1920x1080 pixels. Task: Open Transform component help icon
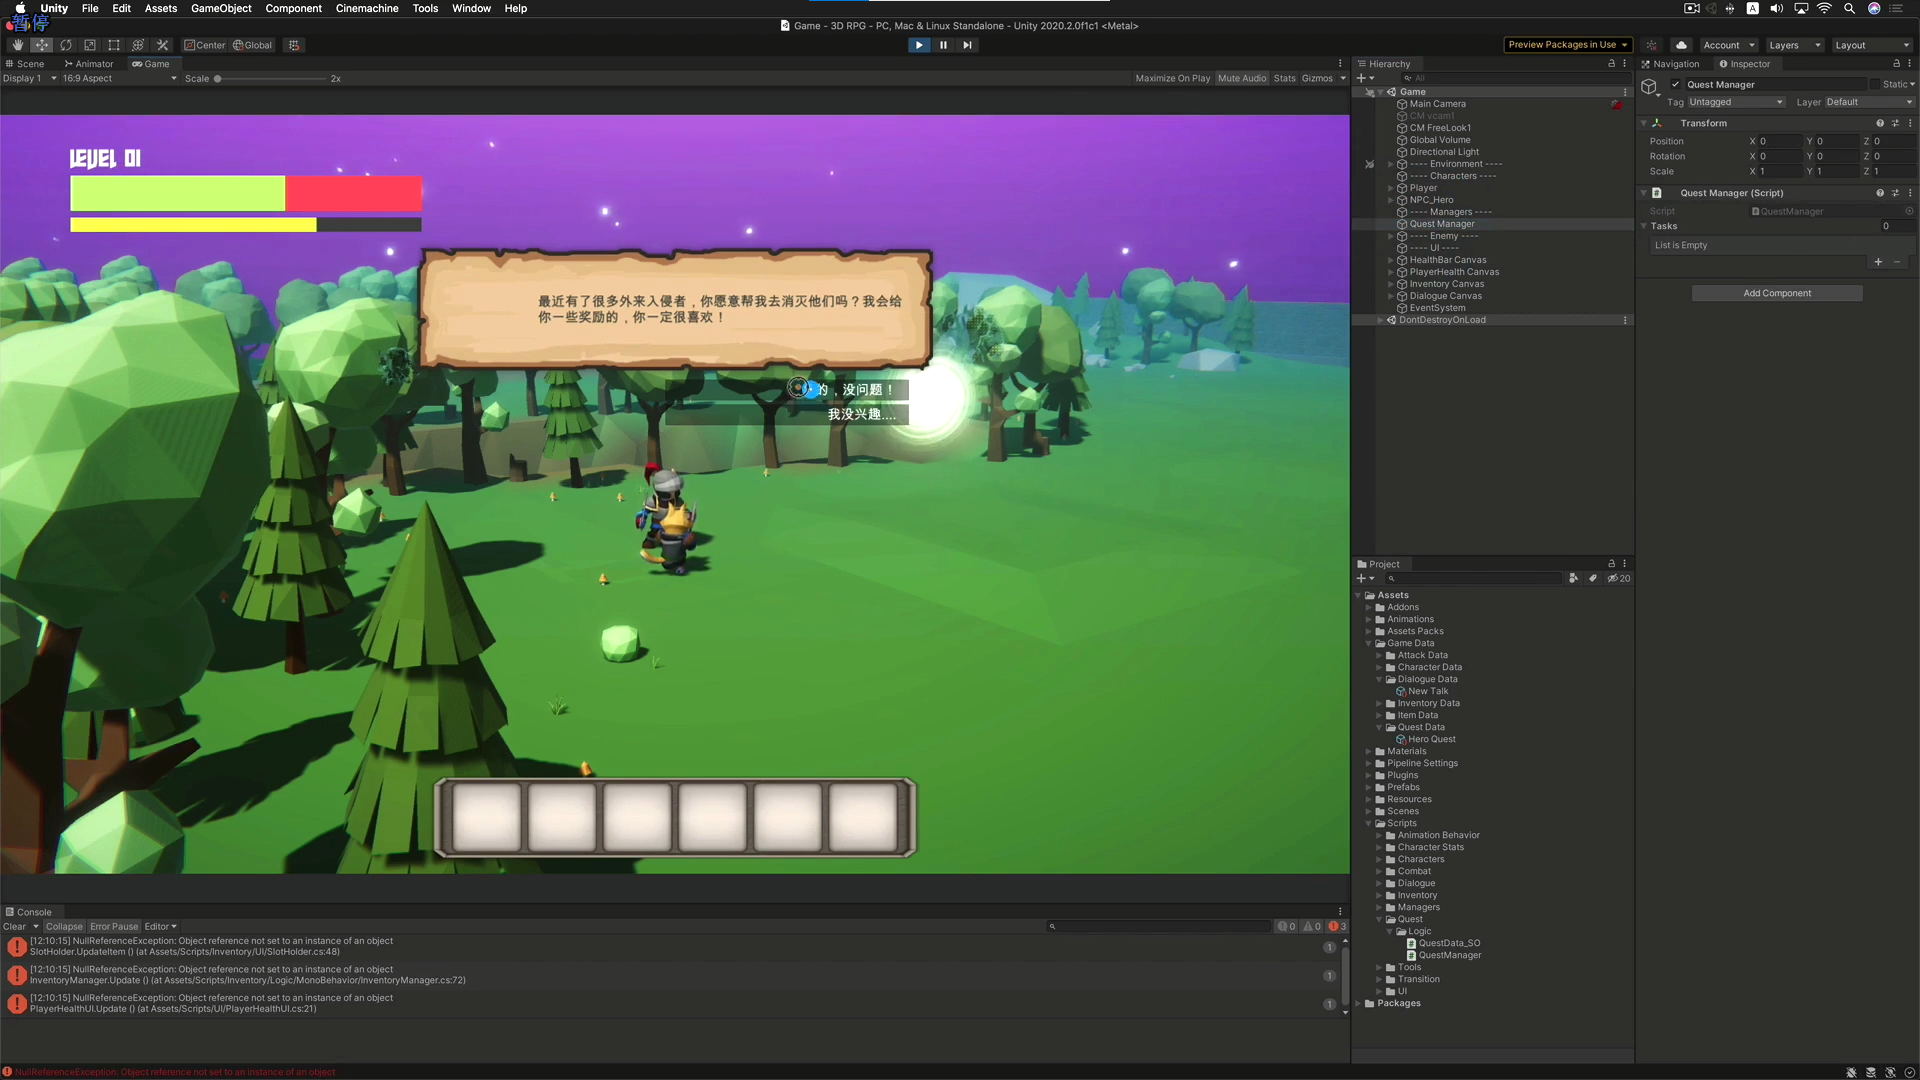(x=1880, y=123)
